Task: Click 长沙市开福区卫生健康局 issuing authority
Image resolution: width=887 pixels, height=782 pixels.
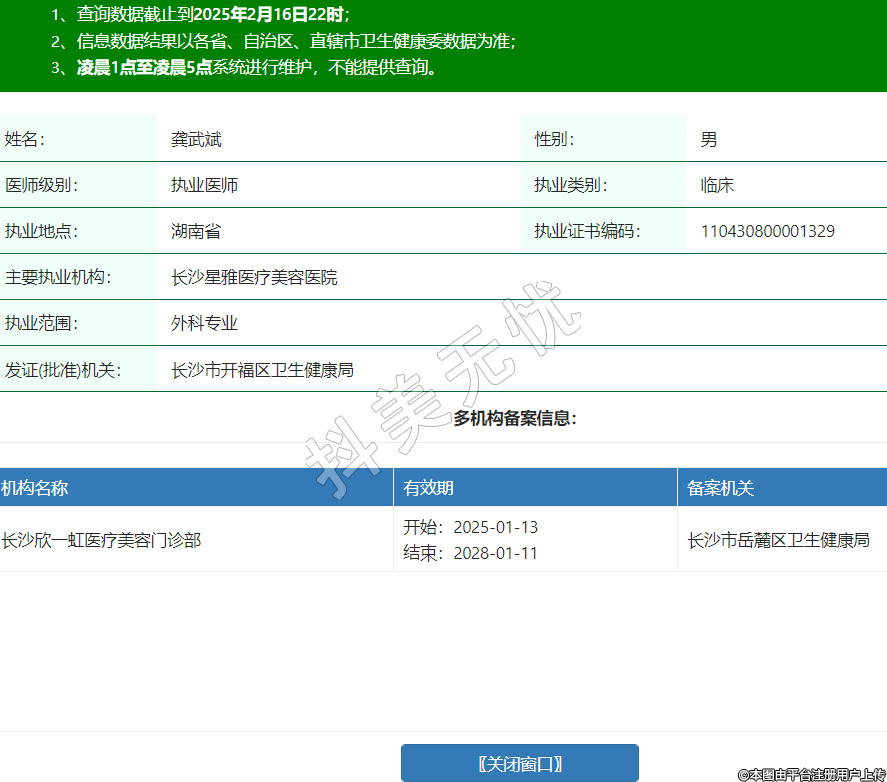Action: (x=262, y=370)
